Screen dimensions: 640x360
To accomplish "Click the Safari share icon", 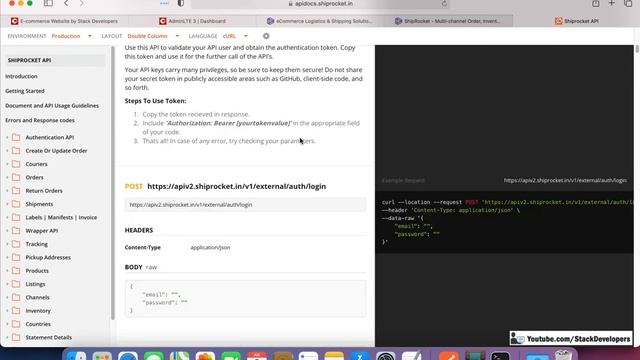I will point(596,3).
